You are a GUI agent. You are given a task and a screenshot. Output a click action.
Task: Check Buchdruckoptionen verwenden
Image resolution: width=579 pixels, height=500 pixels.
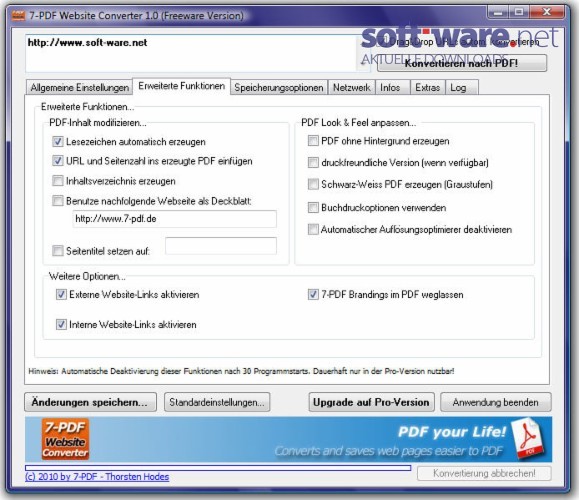point(313,208)
